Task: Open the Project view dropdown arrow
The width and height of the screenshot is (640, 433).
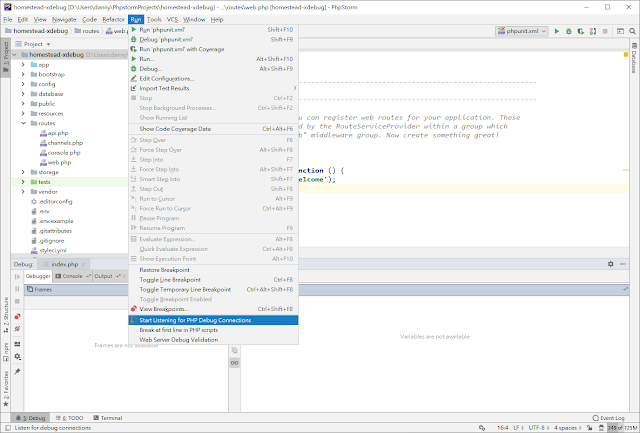Action: pyautogui.click(x=48, y=44)
